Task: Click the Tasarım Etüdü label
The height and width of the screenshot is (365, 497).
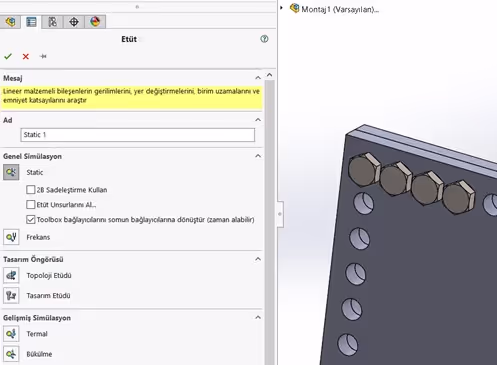Action: (x=48, y=296)
